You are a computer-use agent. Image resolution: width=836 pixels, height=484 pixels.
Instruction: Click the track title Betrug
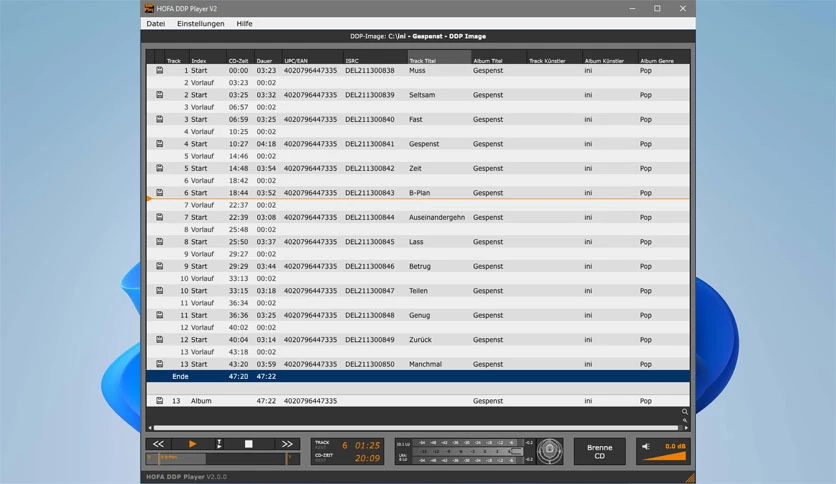pyautogui.click(x=420, y=267)
